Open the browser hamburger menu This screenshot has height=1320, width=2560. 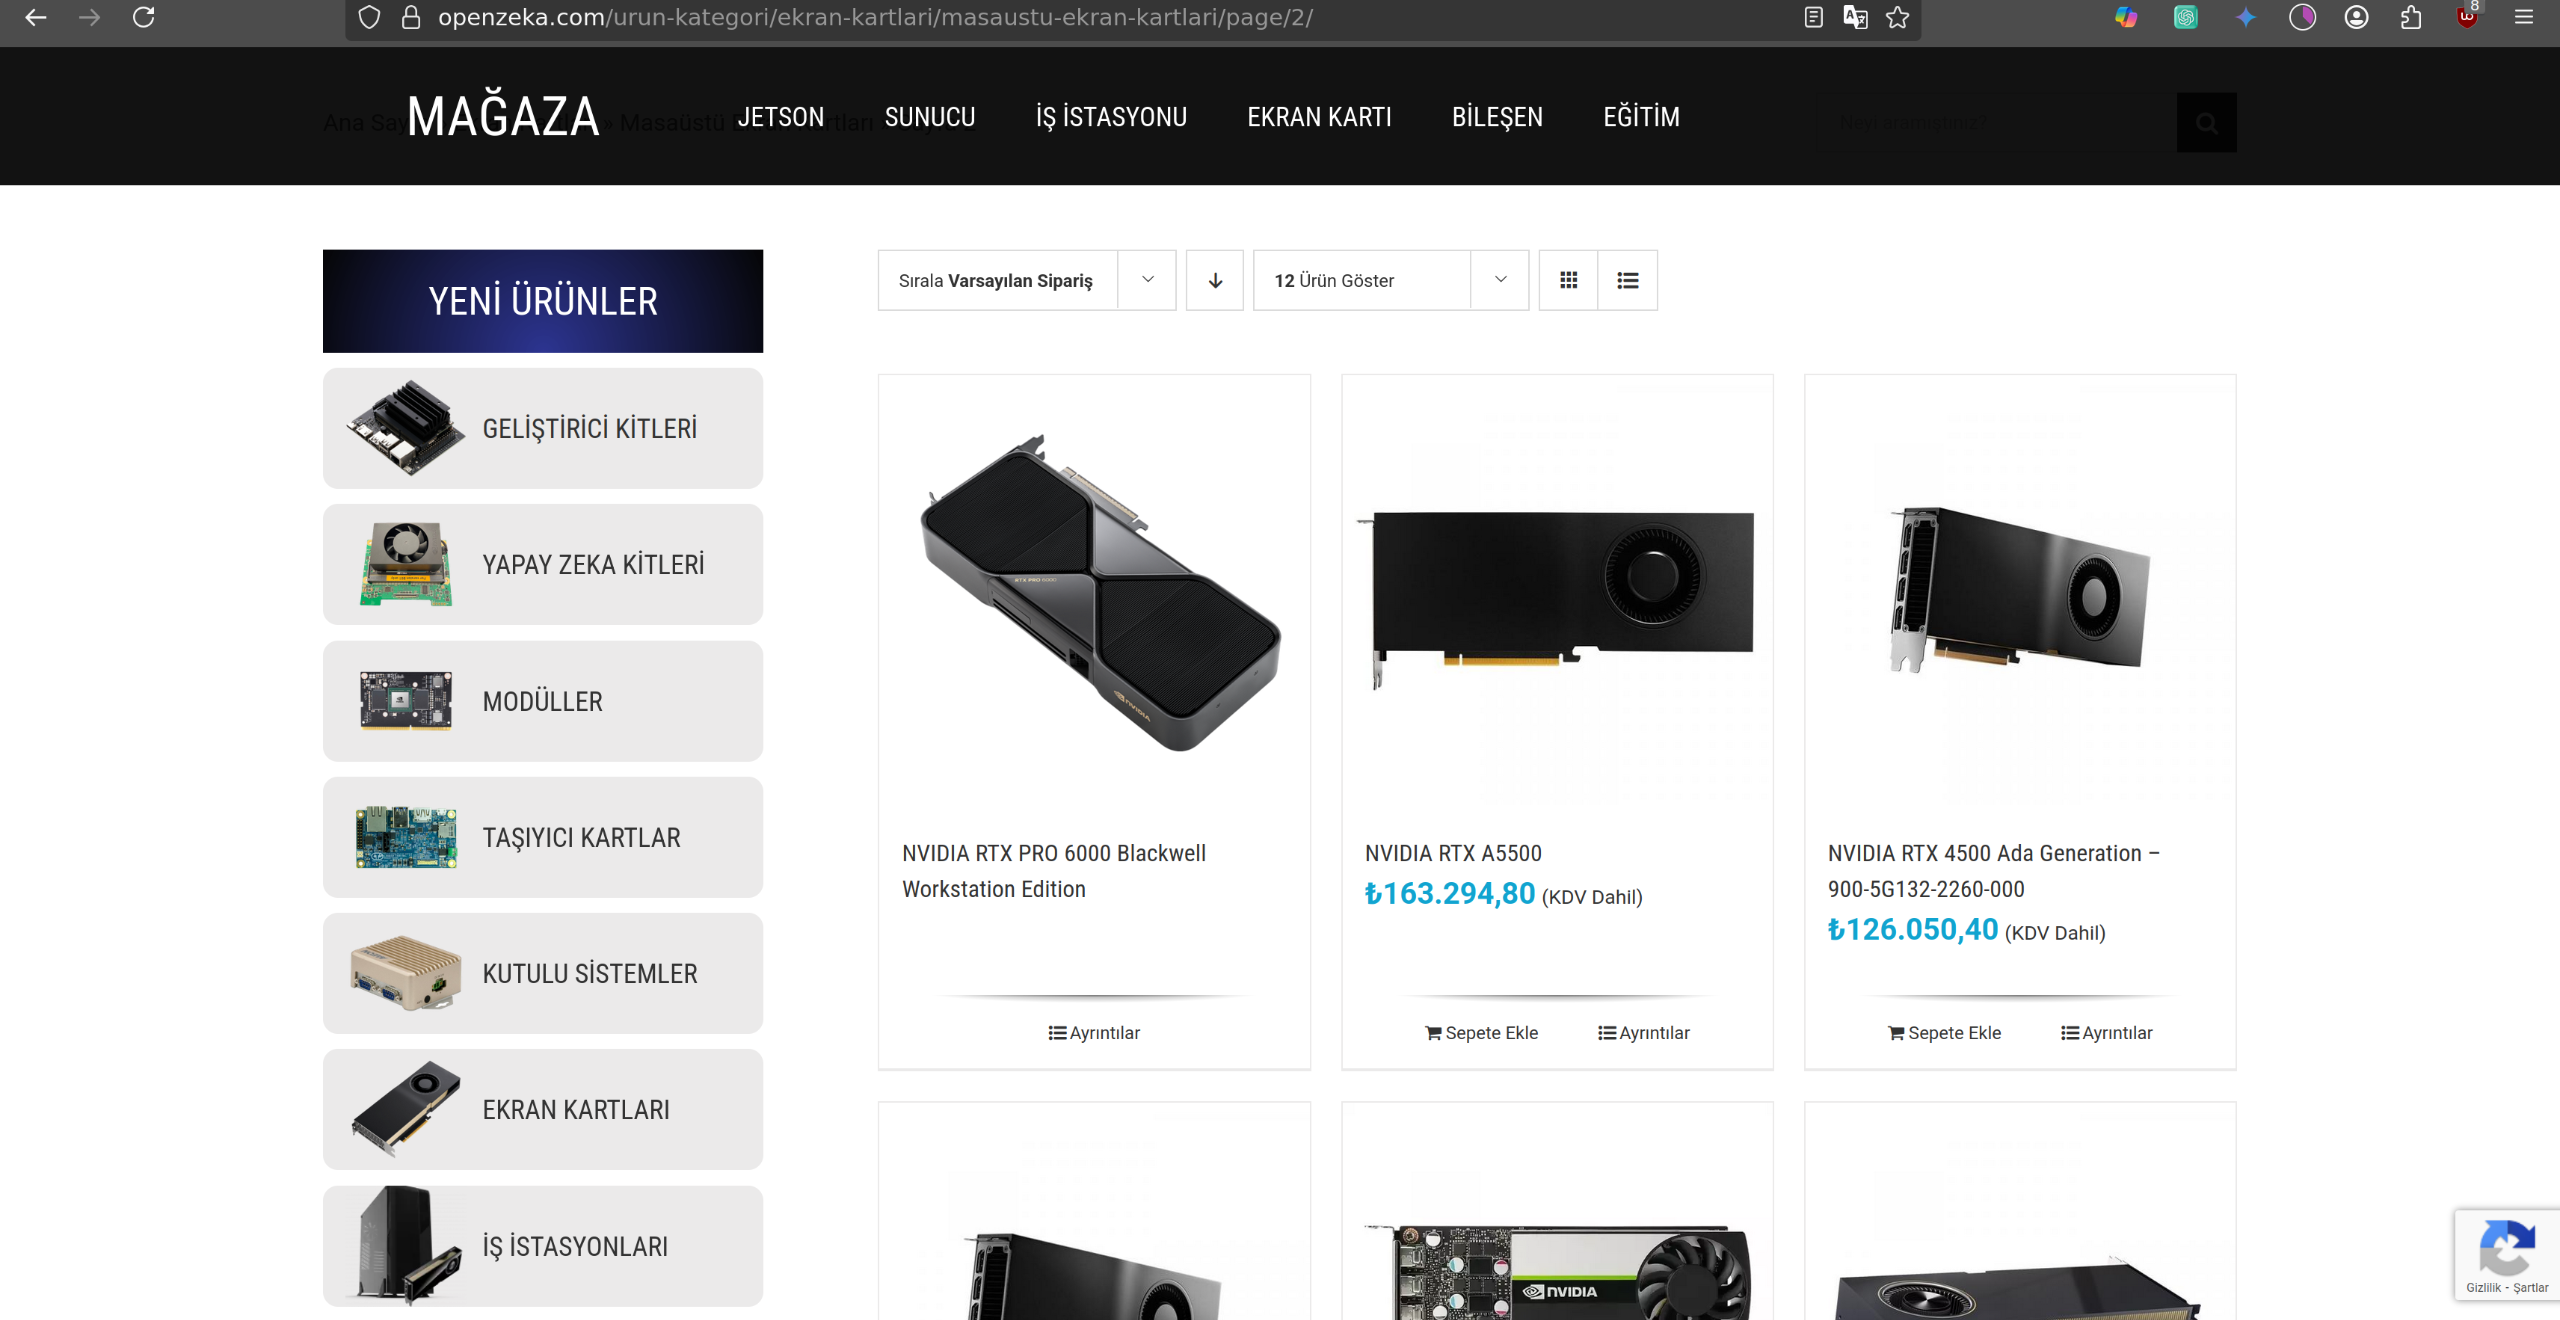(2524, 17)
